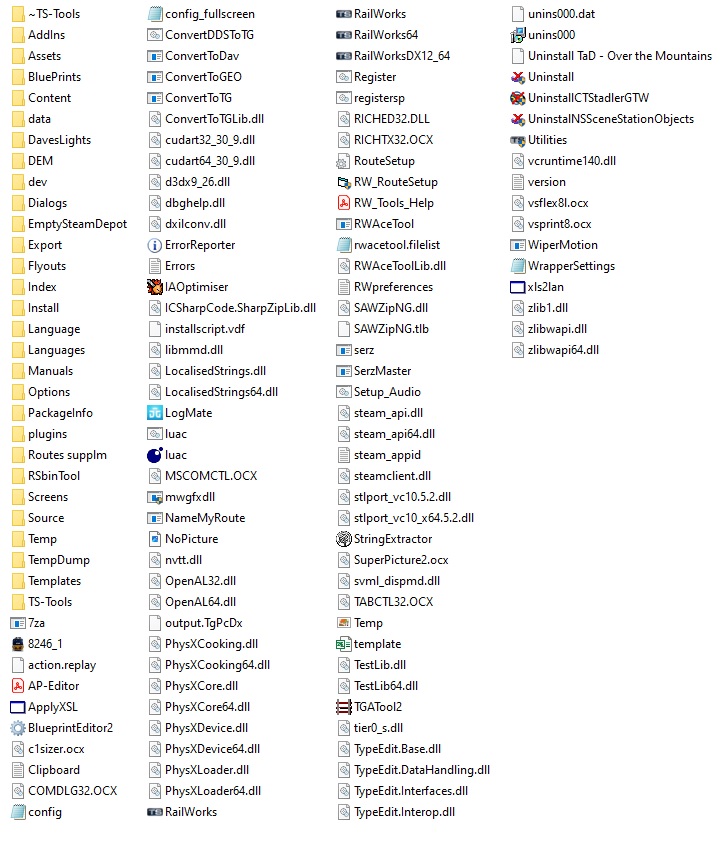Screen dimensions: 722x844
Task: Click the Setup_Audio icon
Action: (344, 392)
